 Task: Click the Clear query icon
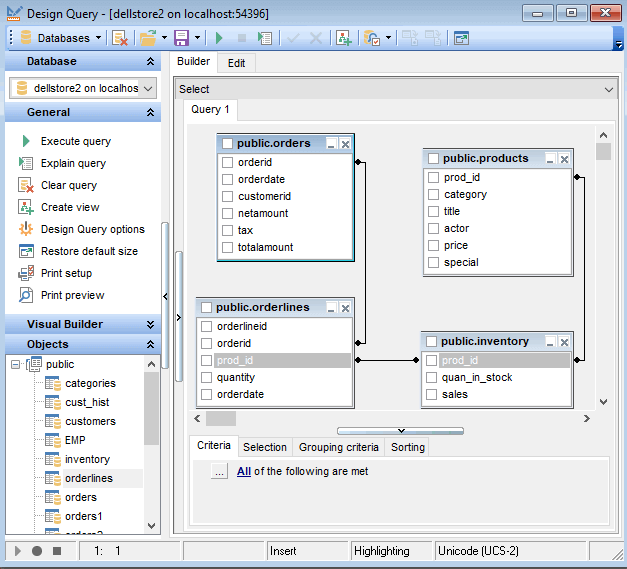tap(26, 185)
